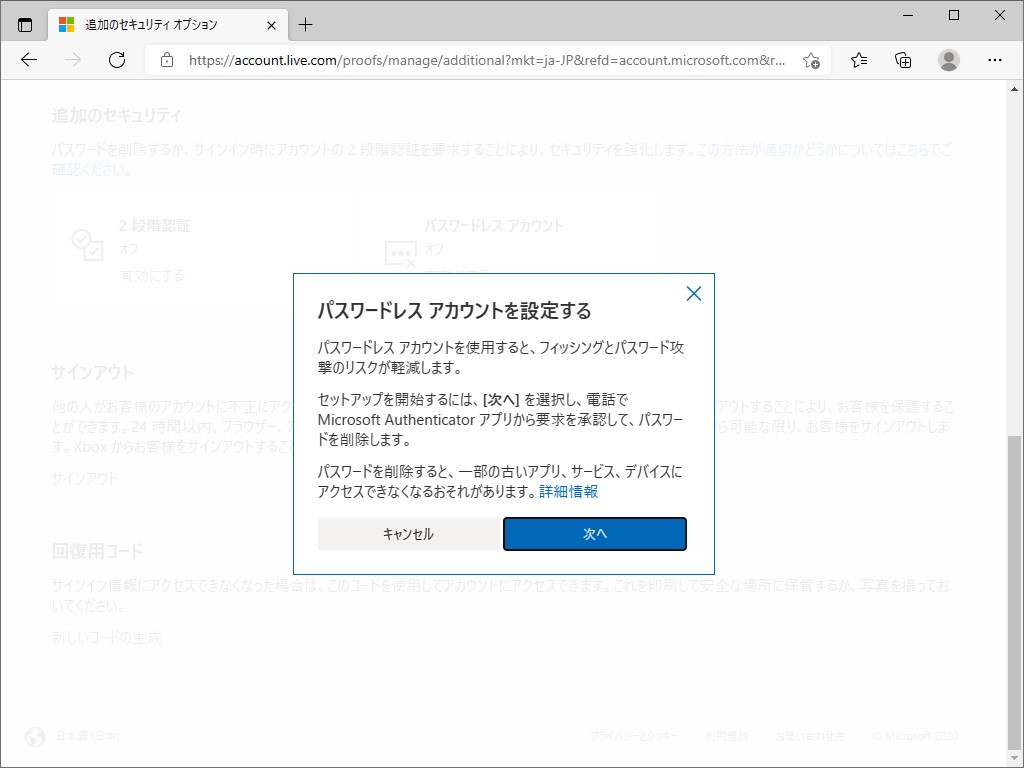This screenshot has width=1024, height=768.
Task: Close the passwordless account dialog
Action: point(694,293)
